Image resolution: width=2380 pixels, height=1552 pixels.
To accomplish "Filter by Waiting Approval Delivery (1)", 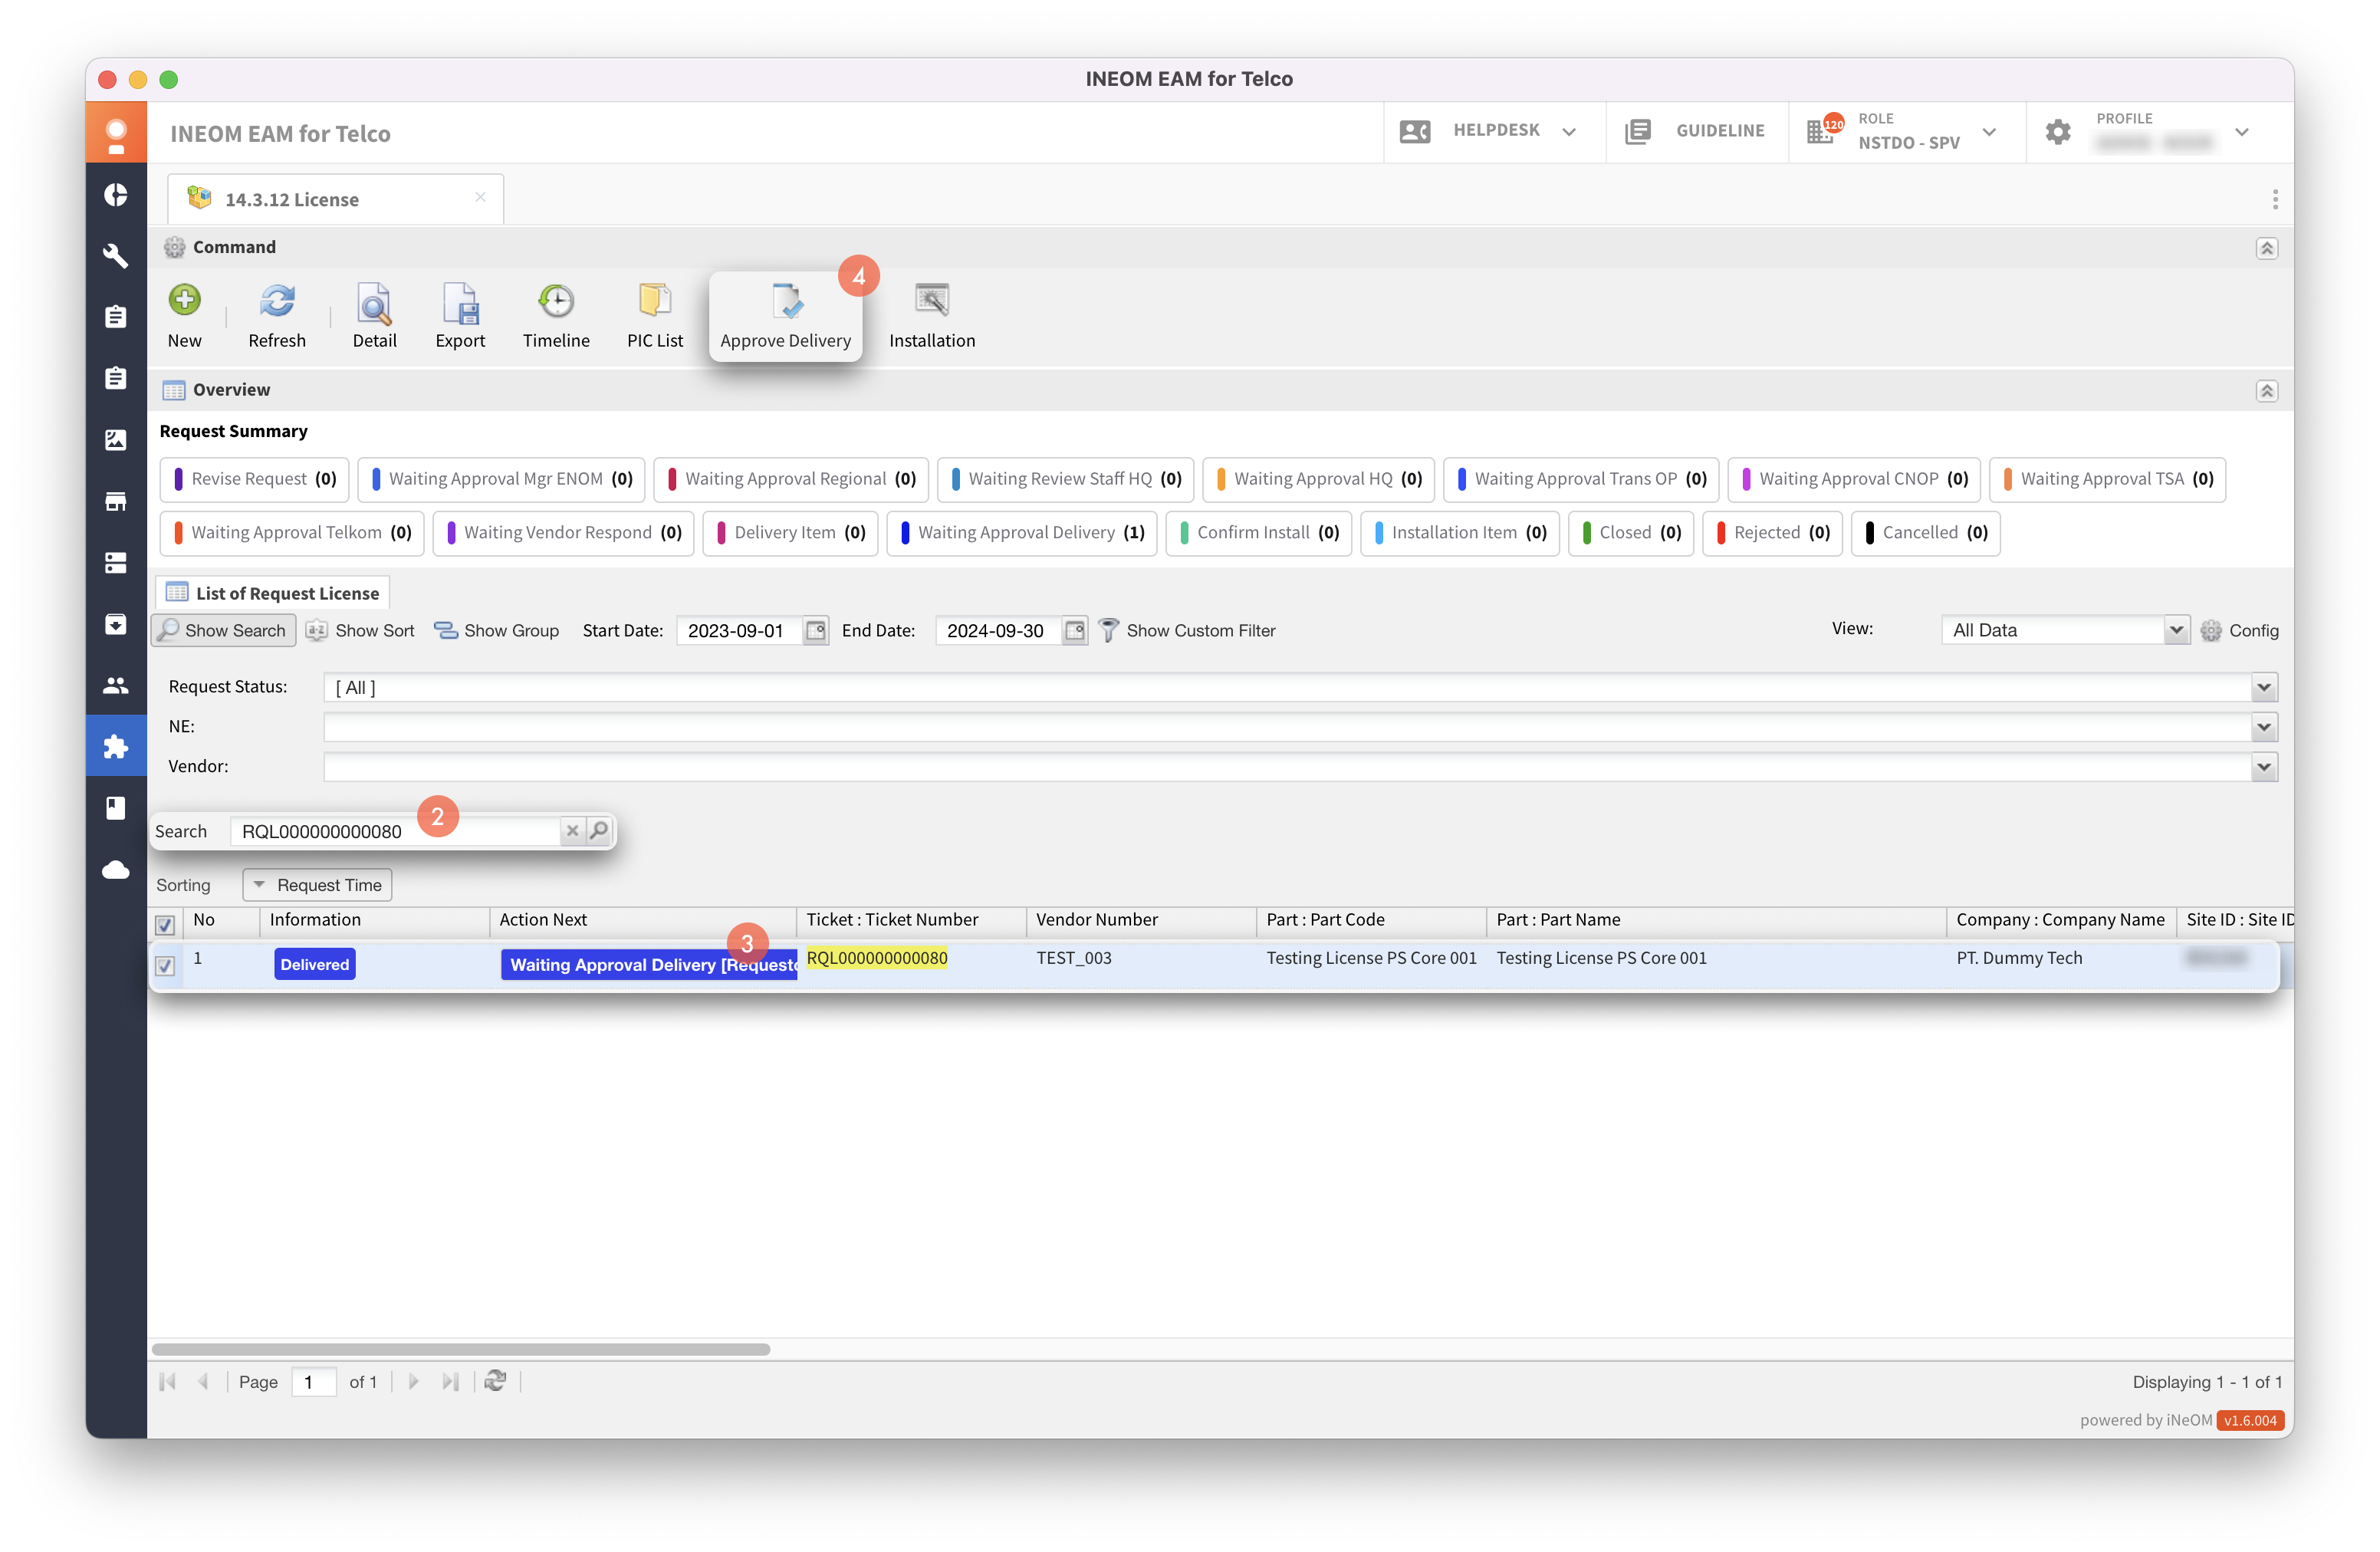I will [1022, 533].
